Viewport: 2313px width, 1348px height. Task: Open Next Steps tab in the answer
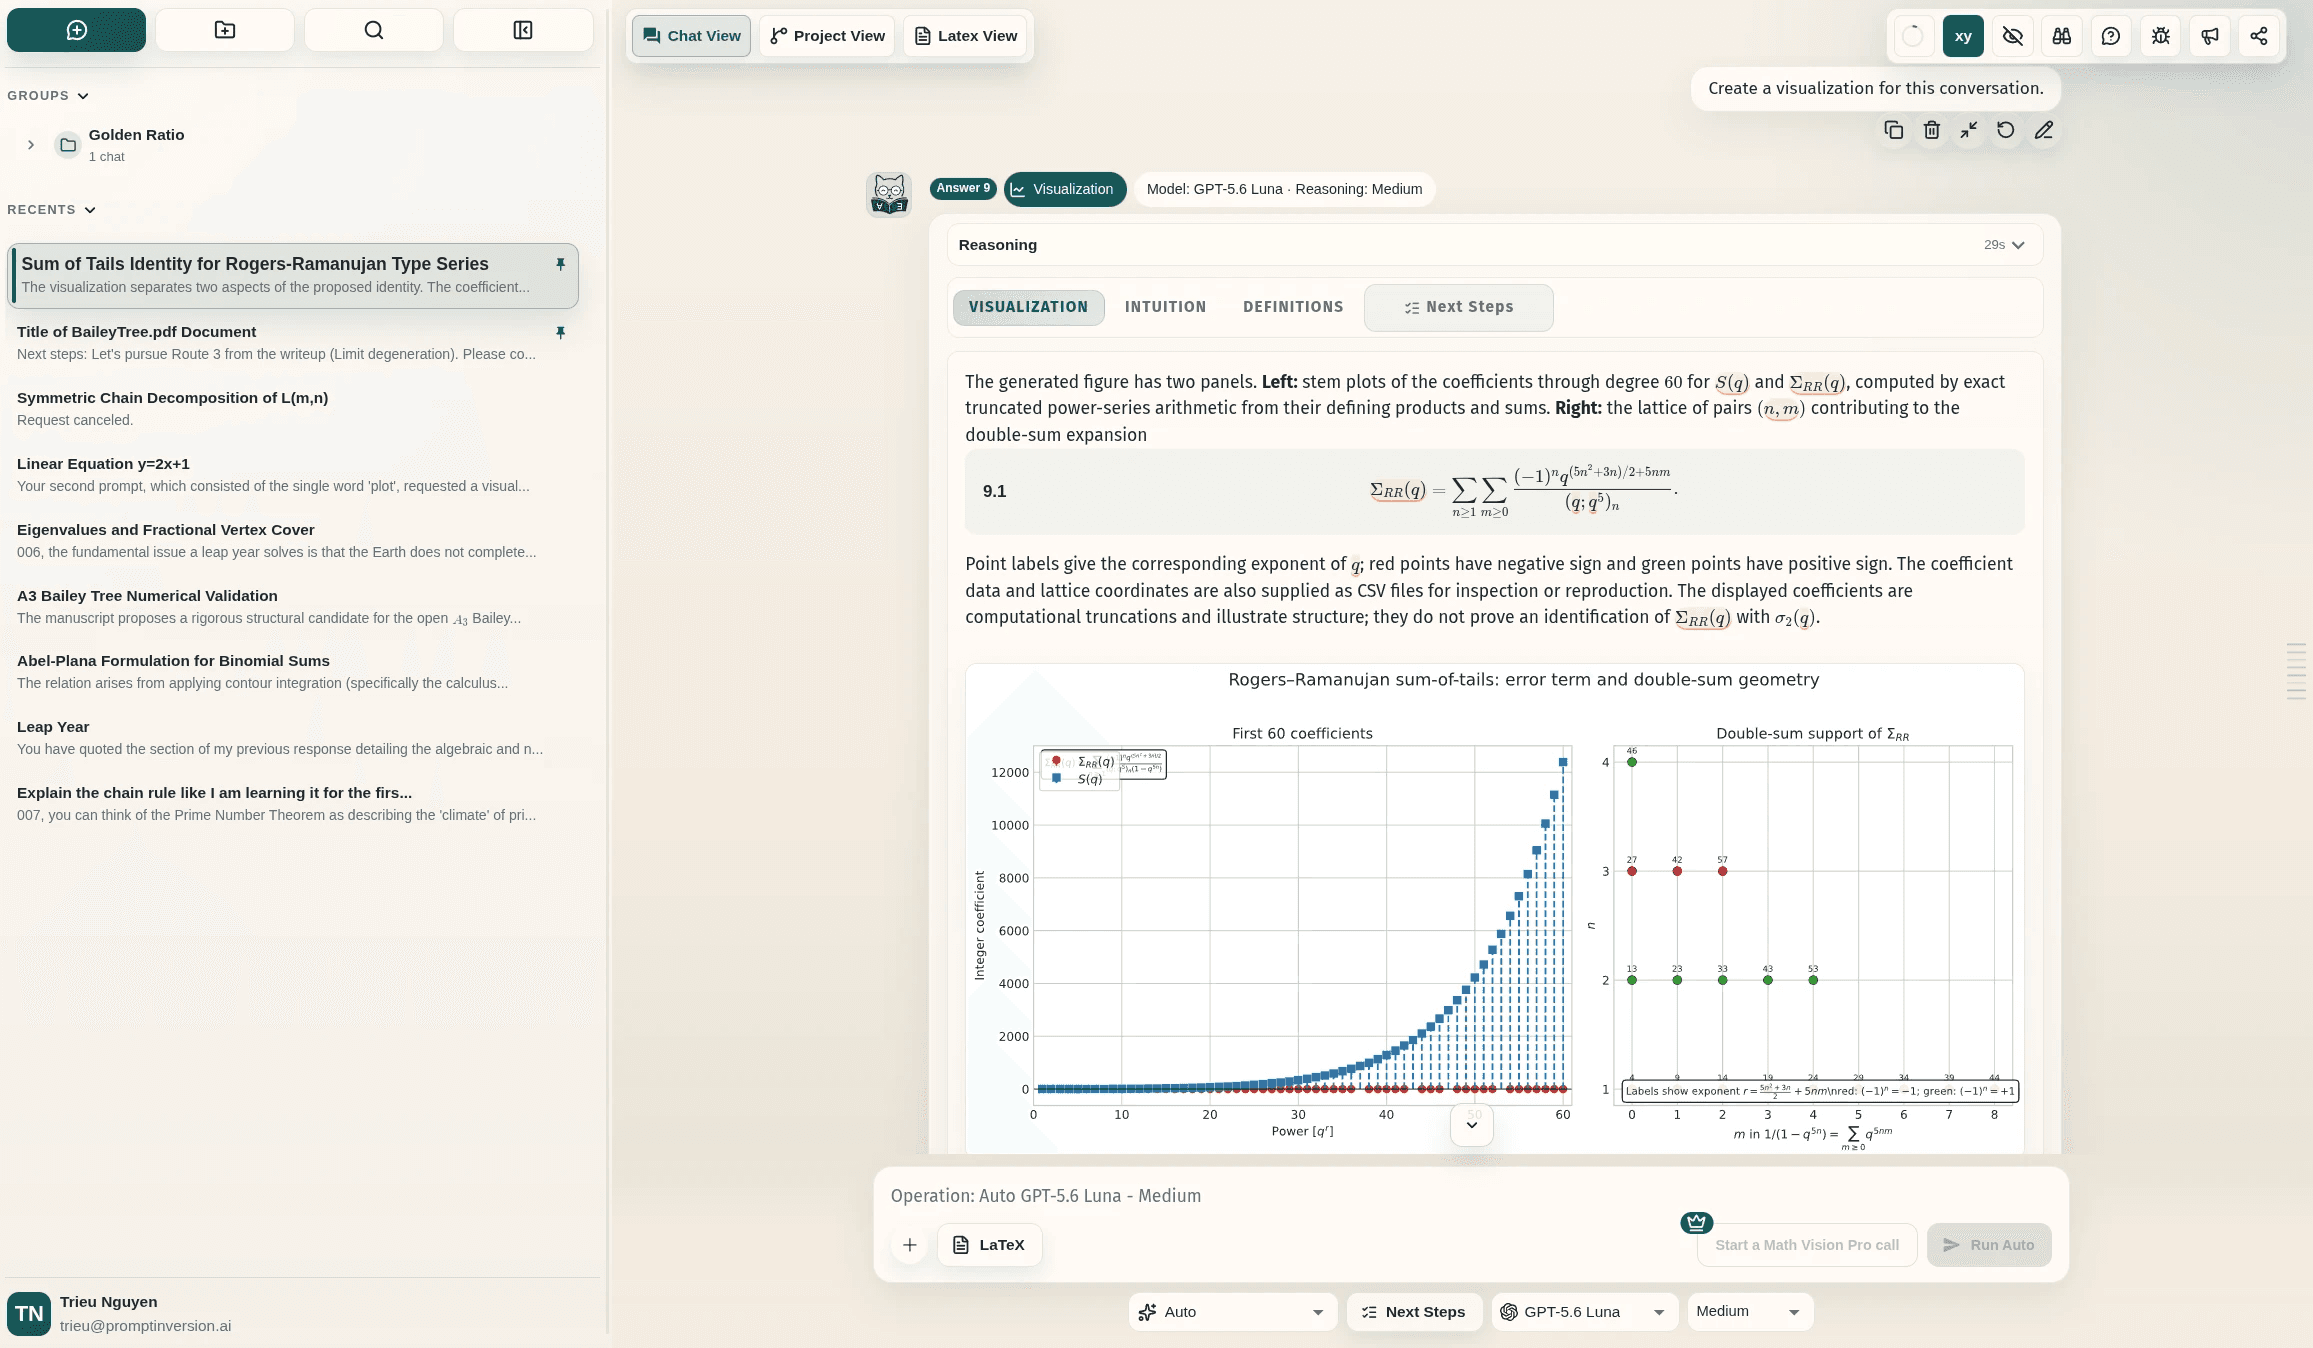click(1458, 307)
